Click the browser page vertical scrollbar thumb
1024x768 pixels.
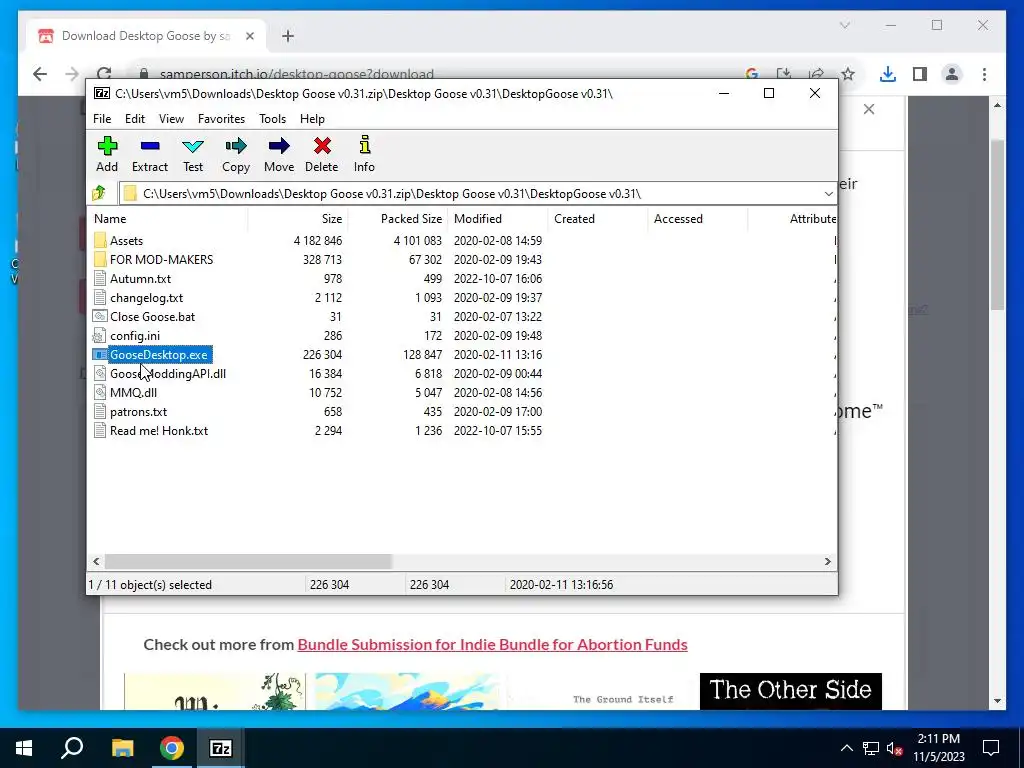point(997,224)
